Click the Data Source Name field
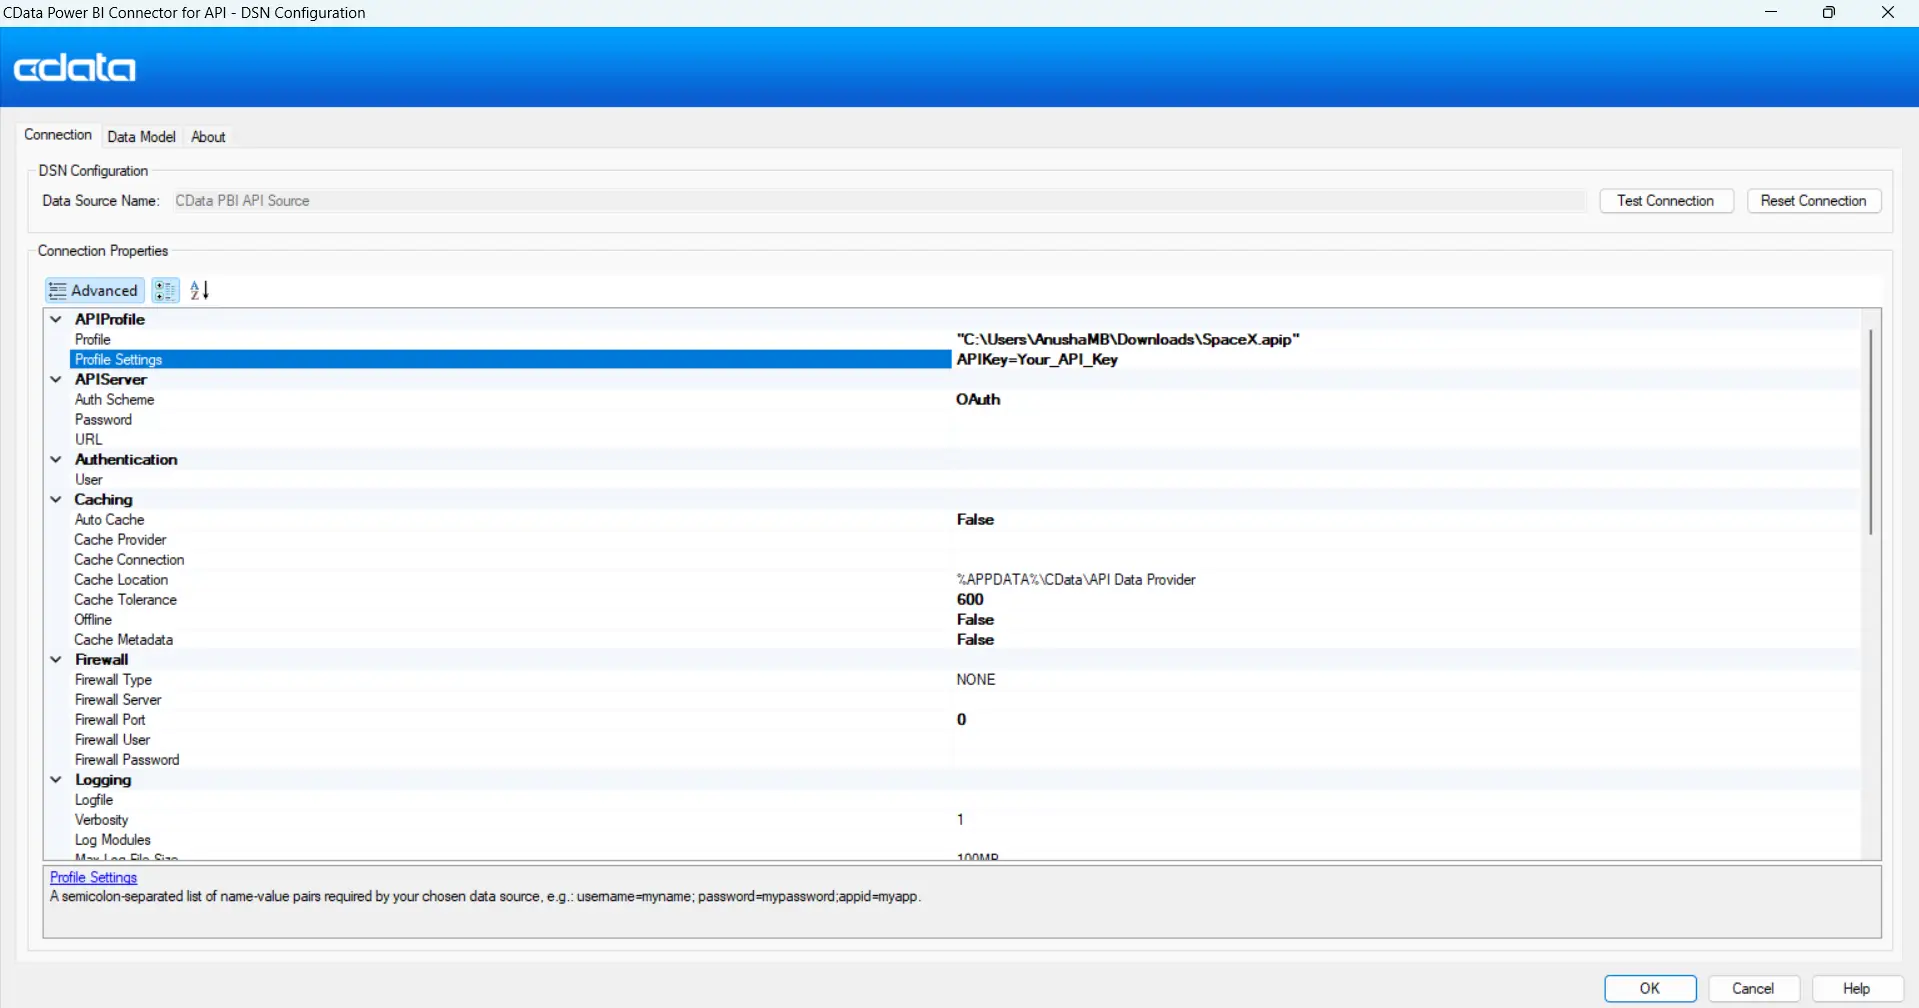The height and width of the screenshot is (1008, 1919). click(879, 201)
